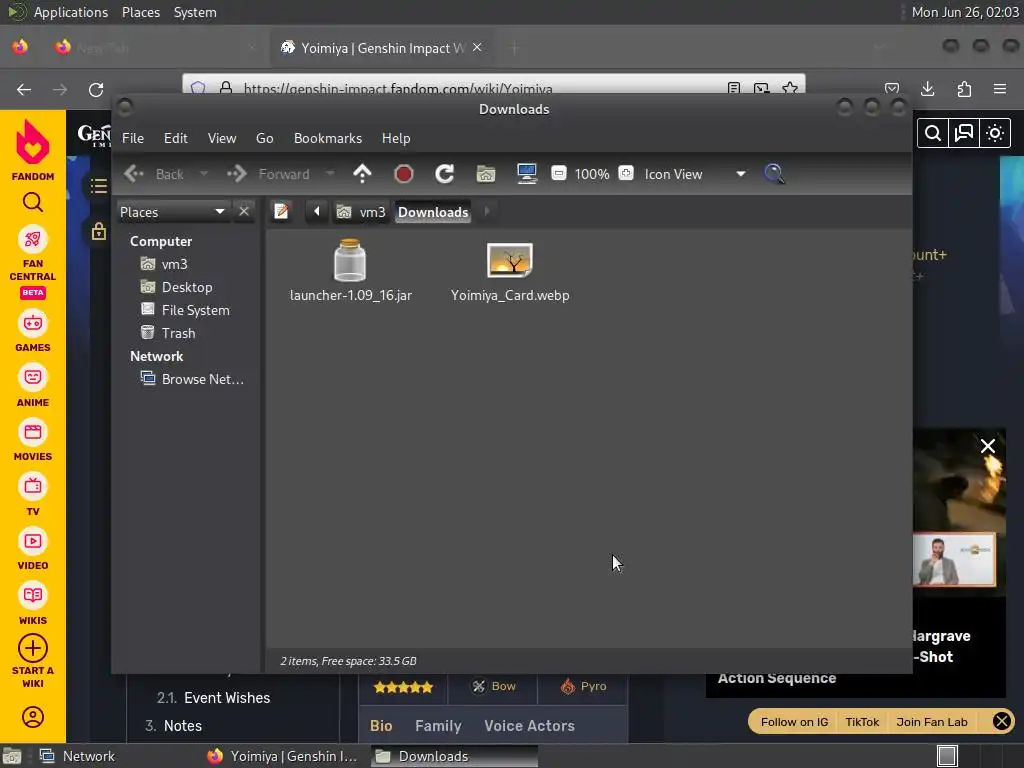Open Movies in Fandom sidebar
Viewport: 1024px width, 768px height.
point(33,441)
